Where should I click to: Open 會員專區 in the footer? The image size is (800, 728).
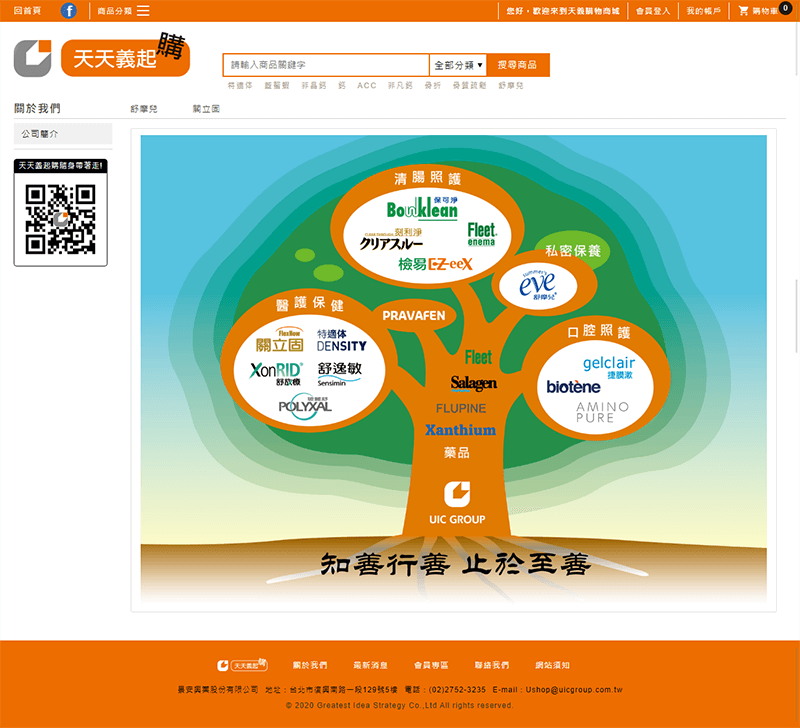pos(431,665)
